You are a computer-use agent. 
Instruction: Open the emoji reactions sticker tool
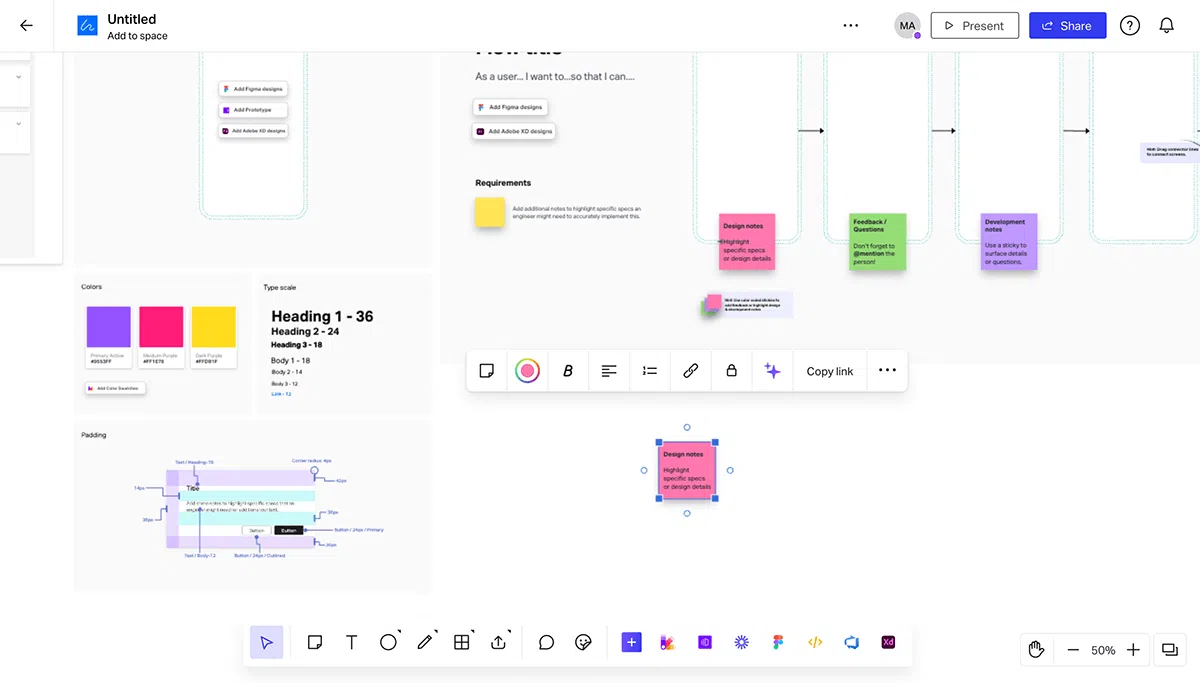tap(584, 643)
